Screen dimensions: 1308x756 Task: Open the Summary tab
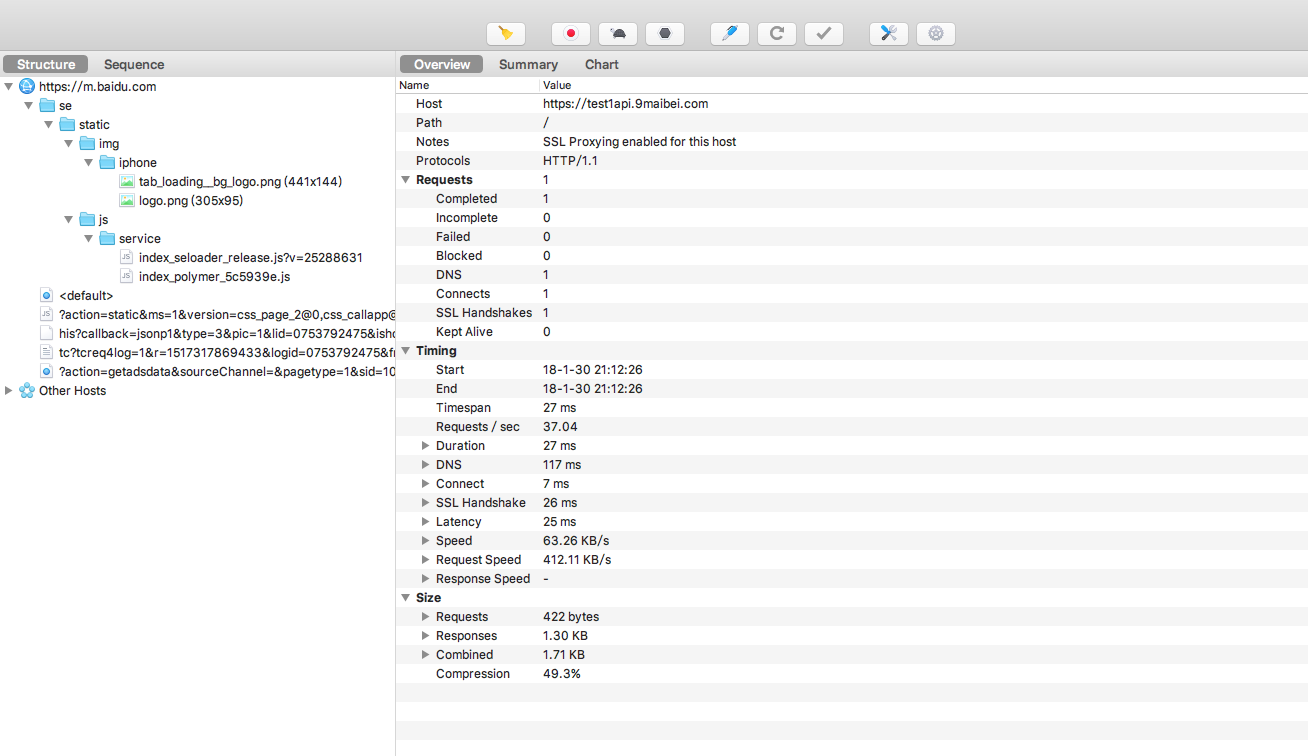point(528,64)
